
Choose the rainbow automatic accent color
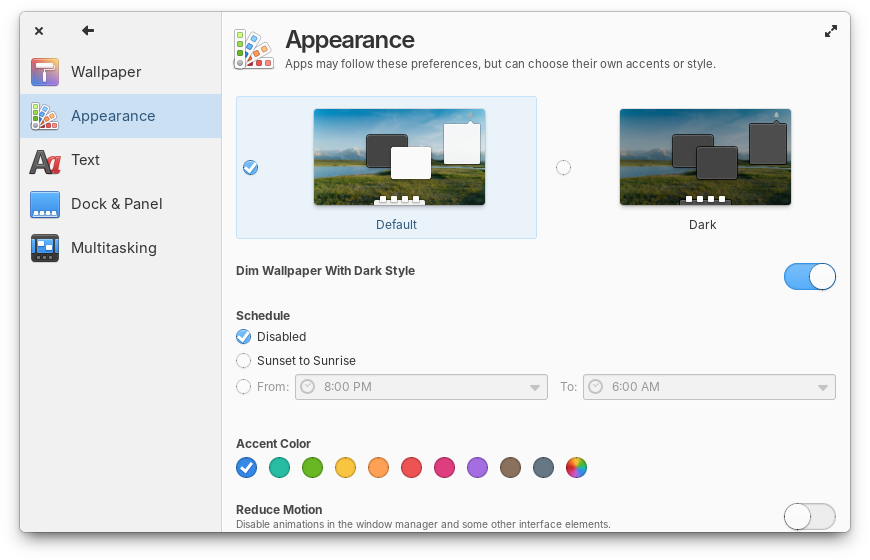point(576,467)
